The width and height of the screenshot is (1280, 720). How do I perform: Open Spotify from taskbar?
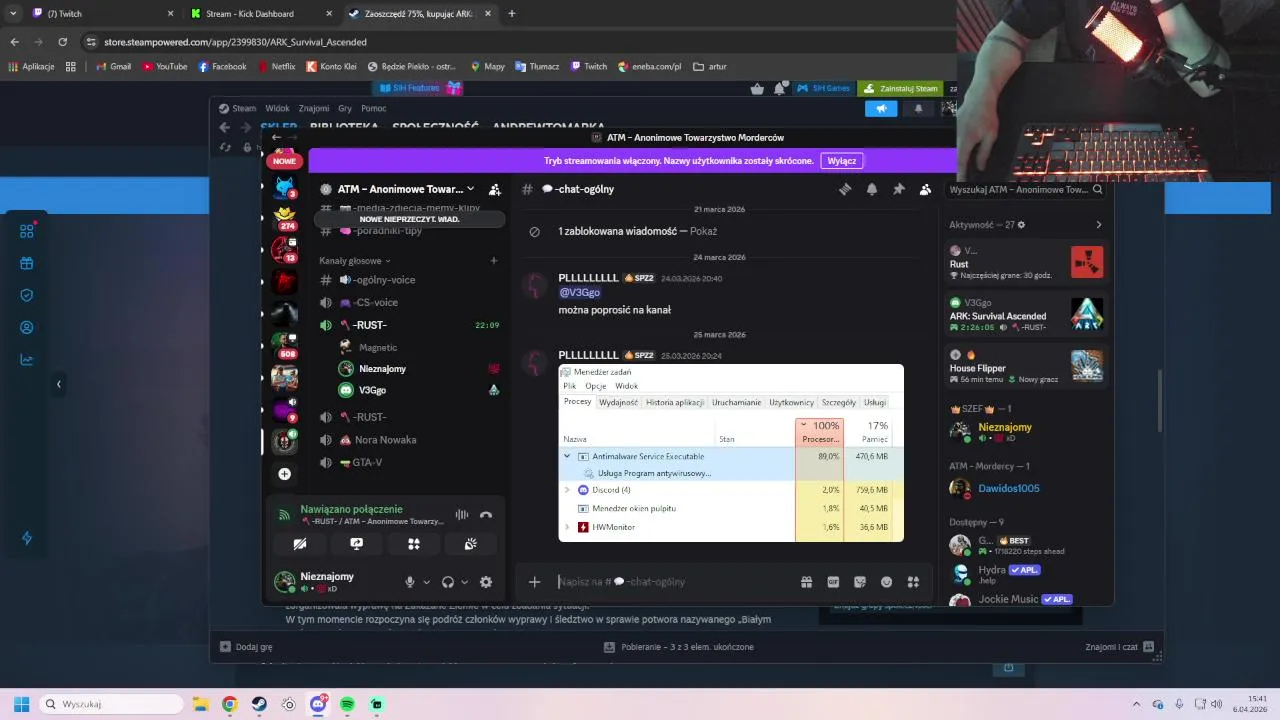[x=347, y=704]
